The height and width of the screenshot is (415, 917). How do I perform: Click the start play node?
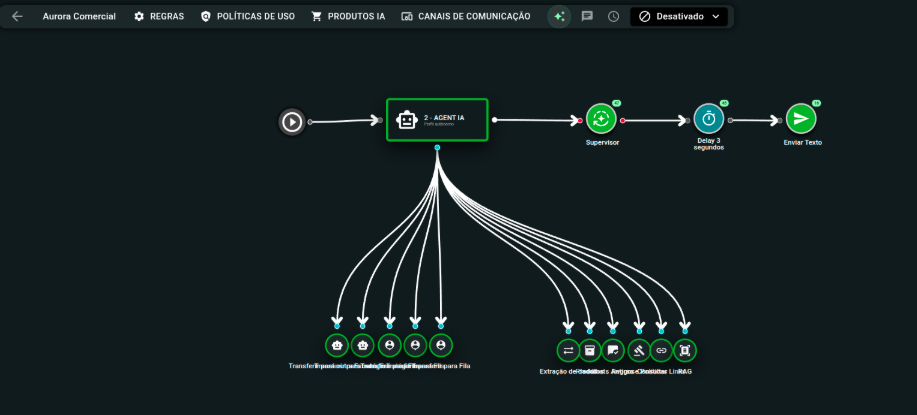pyautogui.click(x=291, y=121)
